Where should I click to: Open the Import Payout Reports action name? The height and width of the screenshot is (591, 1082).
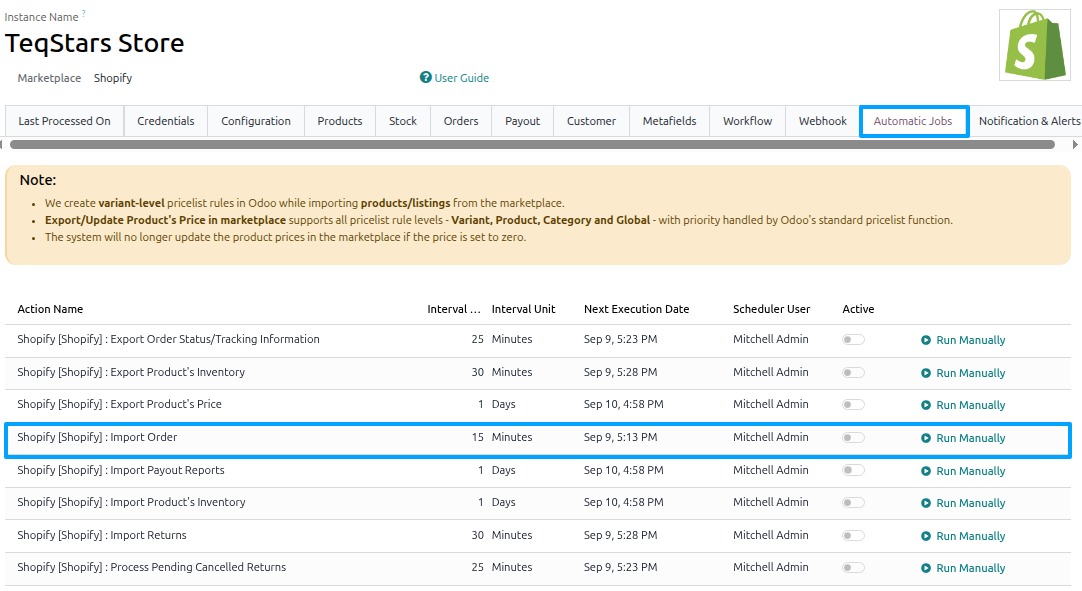pyautogui.click(x=121, y=470)
